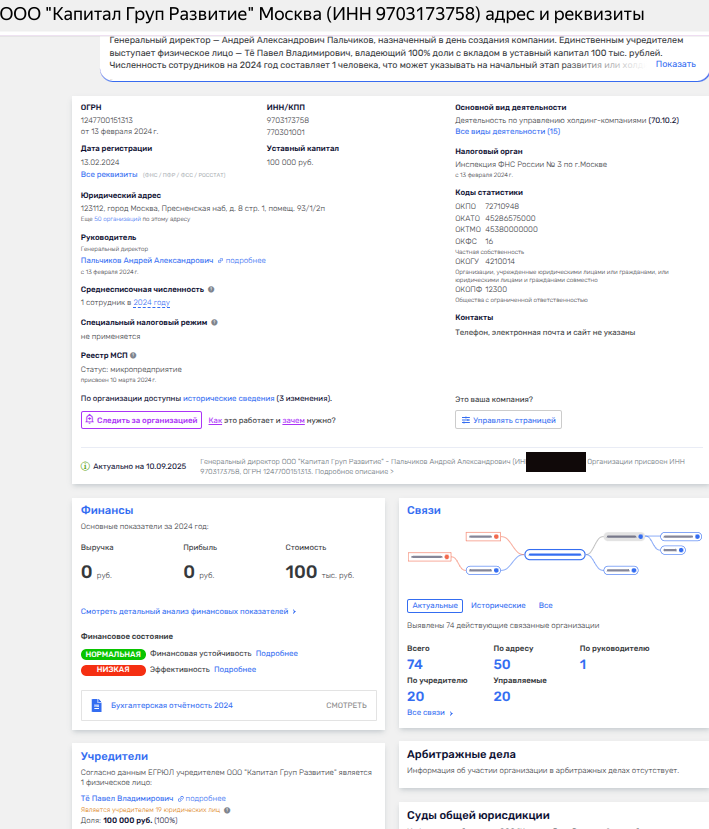Expand the description with Показать
709x829 pixels.
(x=675, y=64)
